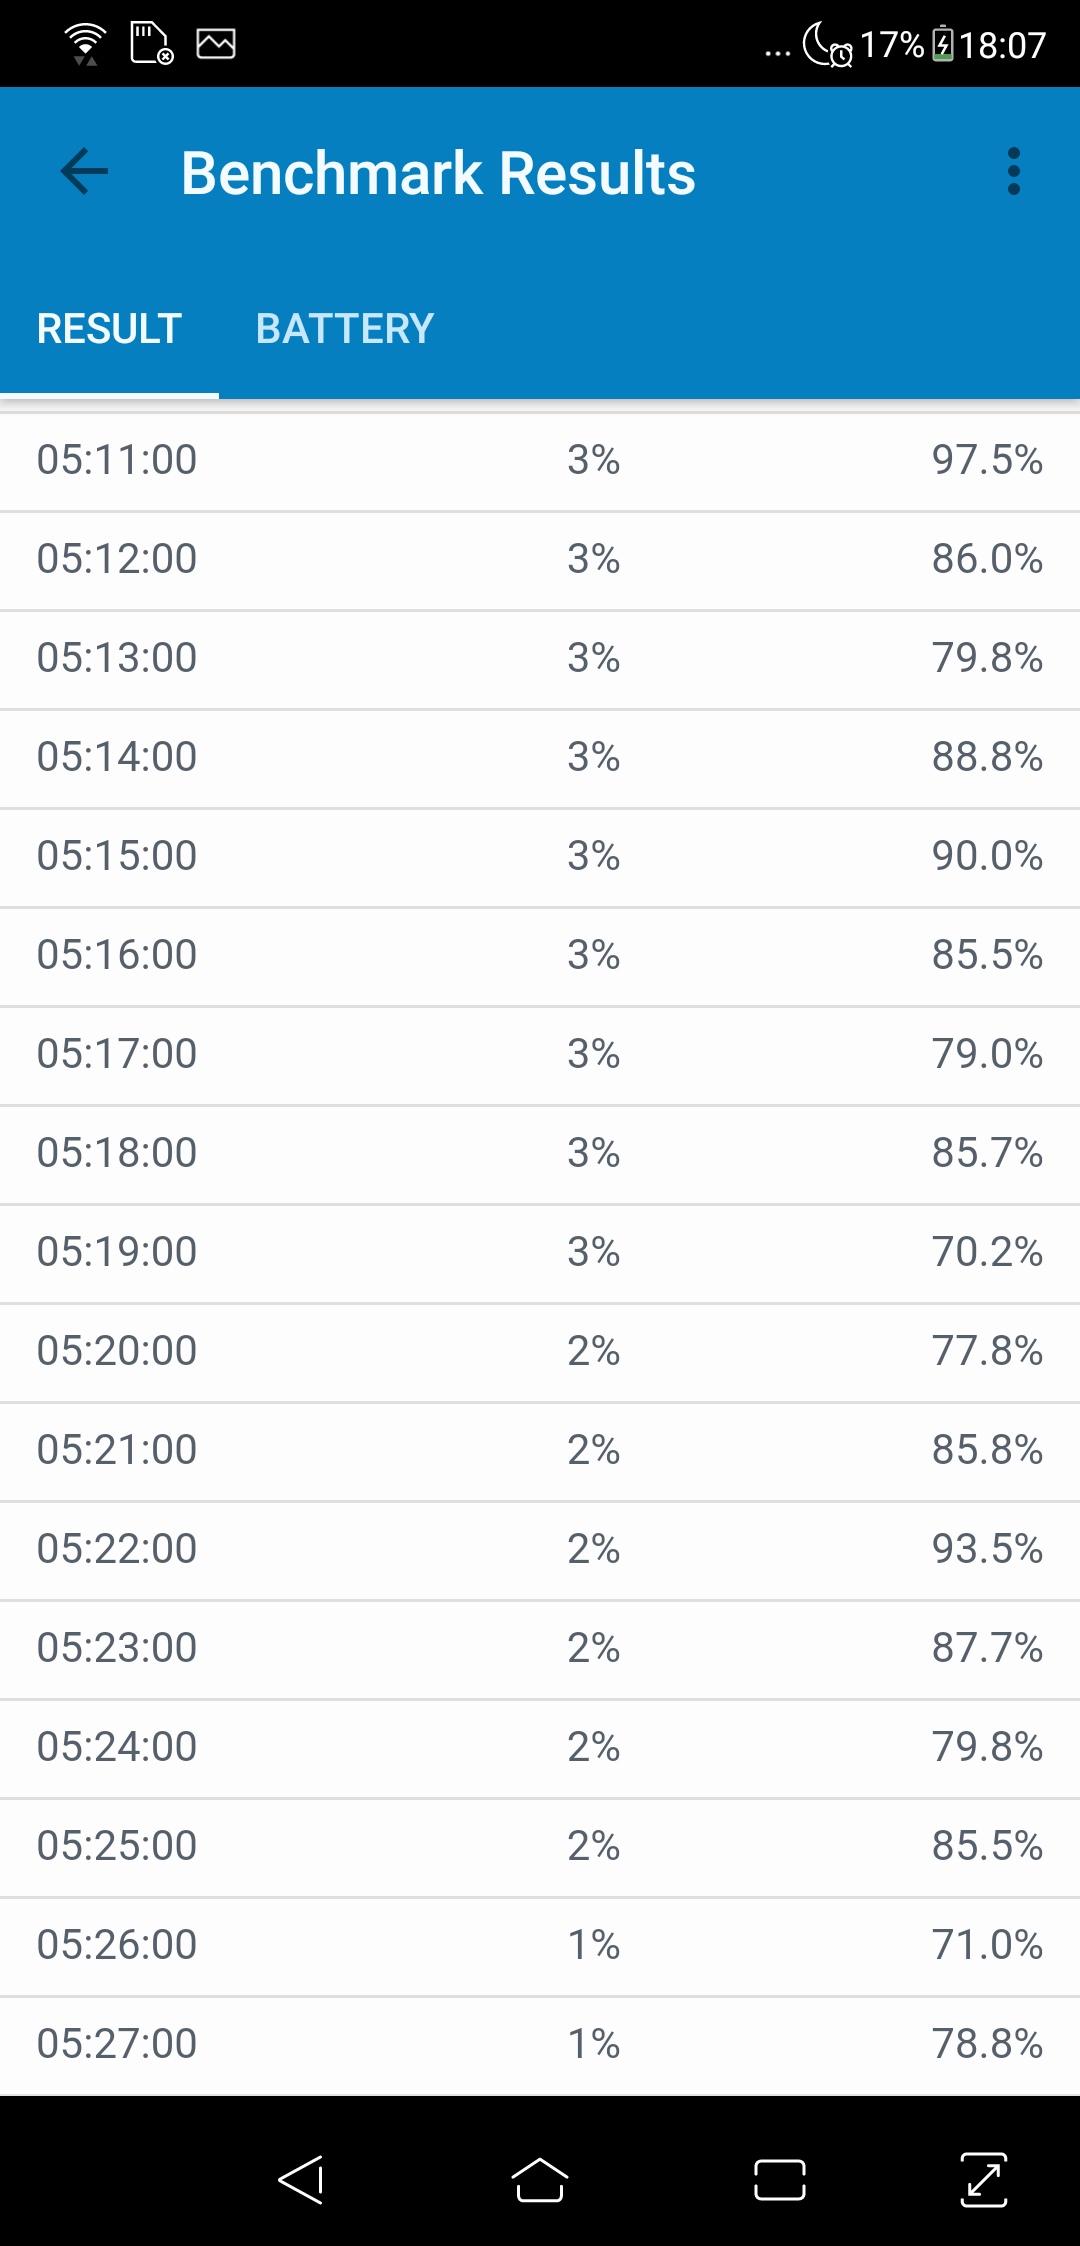Select the 05:26:00 row with 71.0%
The image size is (1080, 2246).
point(540,1945)
